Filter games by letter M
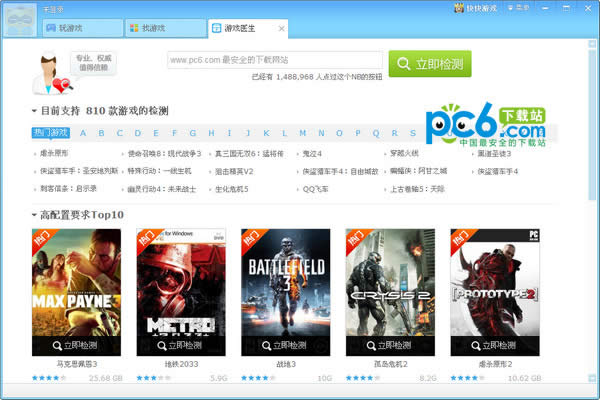 303,133
